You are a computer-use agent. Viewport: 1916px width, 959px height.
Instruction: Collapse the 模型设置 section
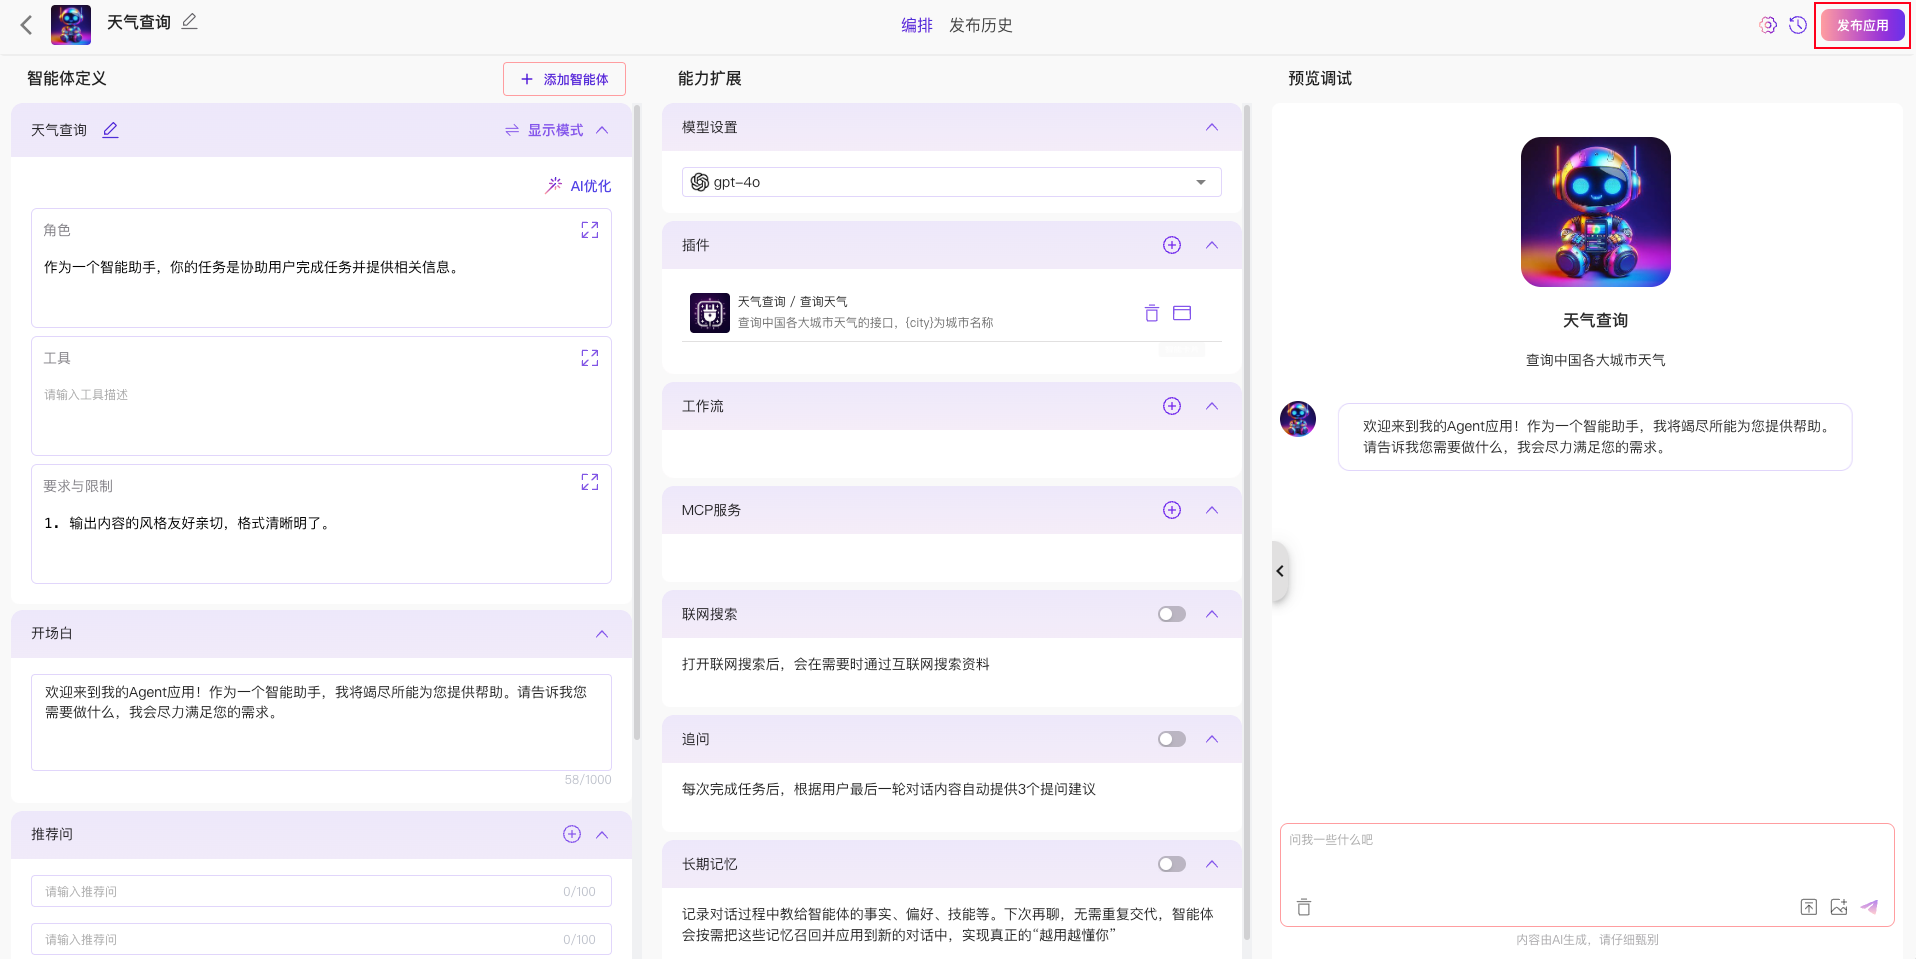pos(1212,127)
